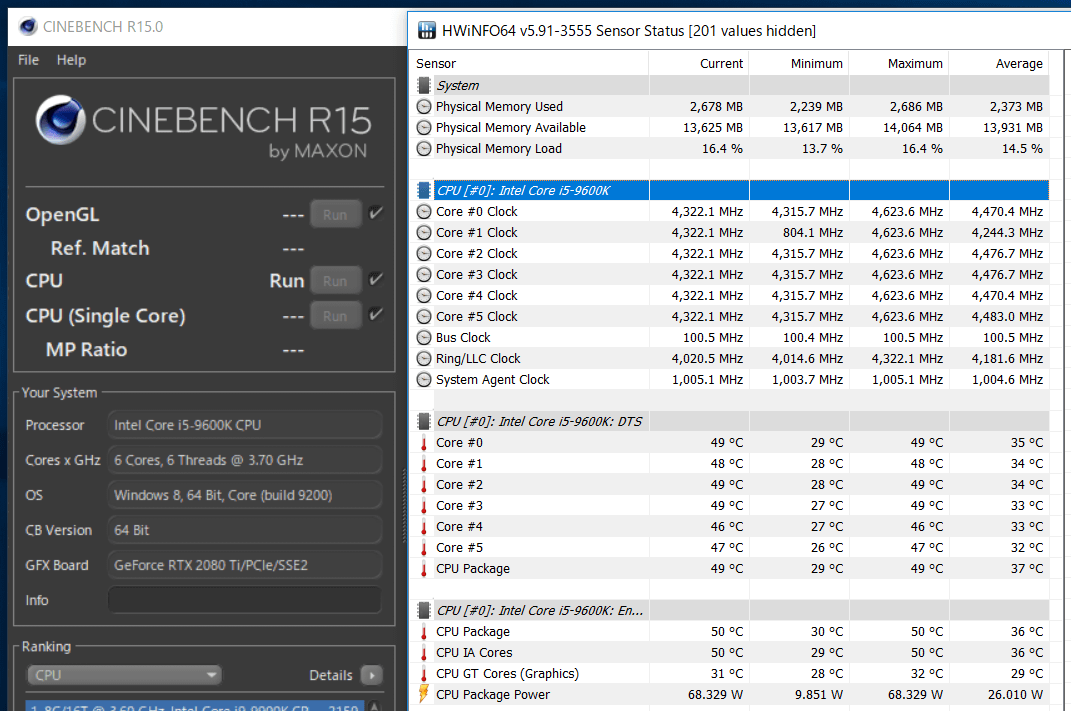Screen dimensions: 1071x711
Task: Click Core #5 Clock average 4,483.0 MHz
Action: [x=1007, y=317]
